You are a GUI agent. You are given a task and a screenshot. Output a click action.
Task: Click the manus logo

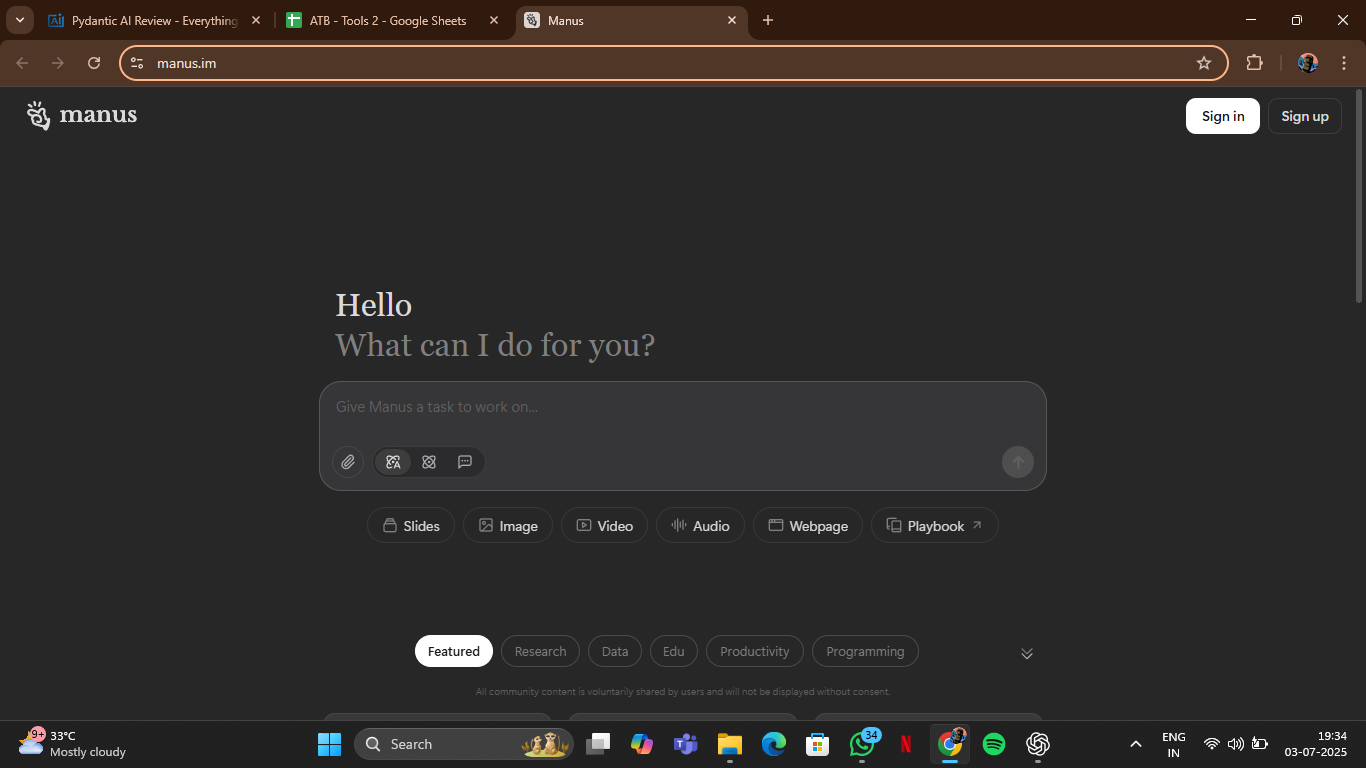click(x=82, y=115)
